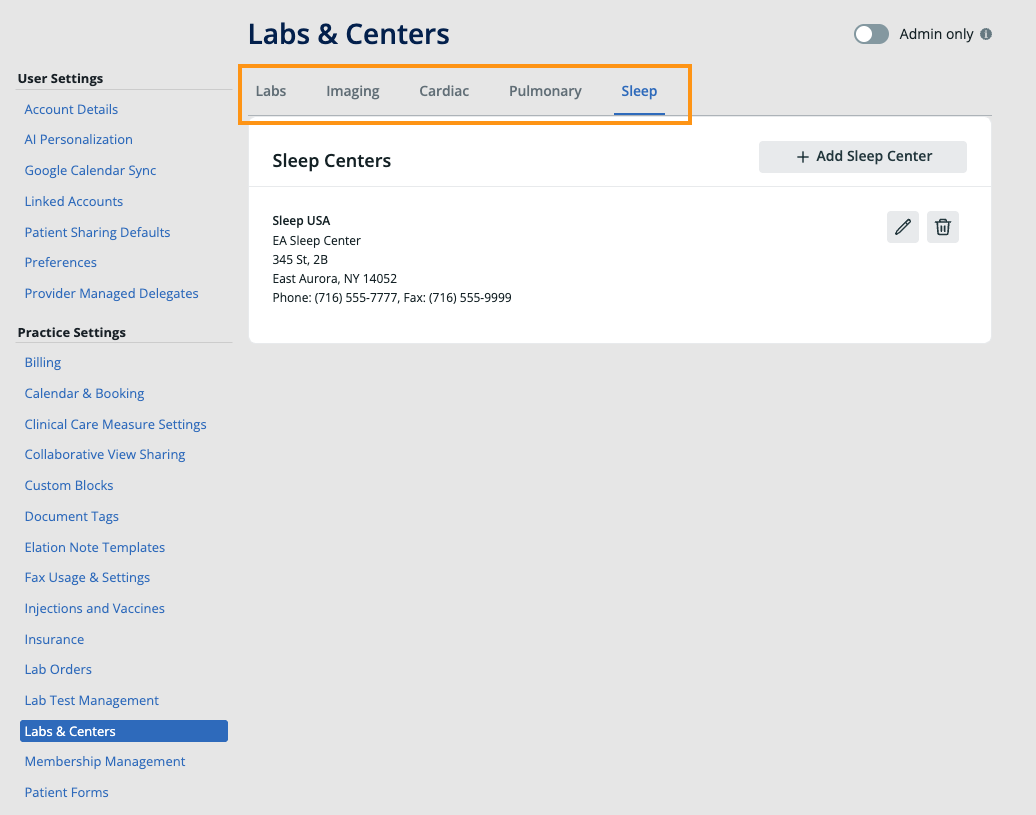Open AI Personalization settings
Viewport: 1036px width, 815px height.
click(79, 139)
